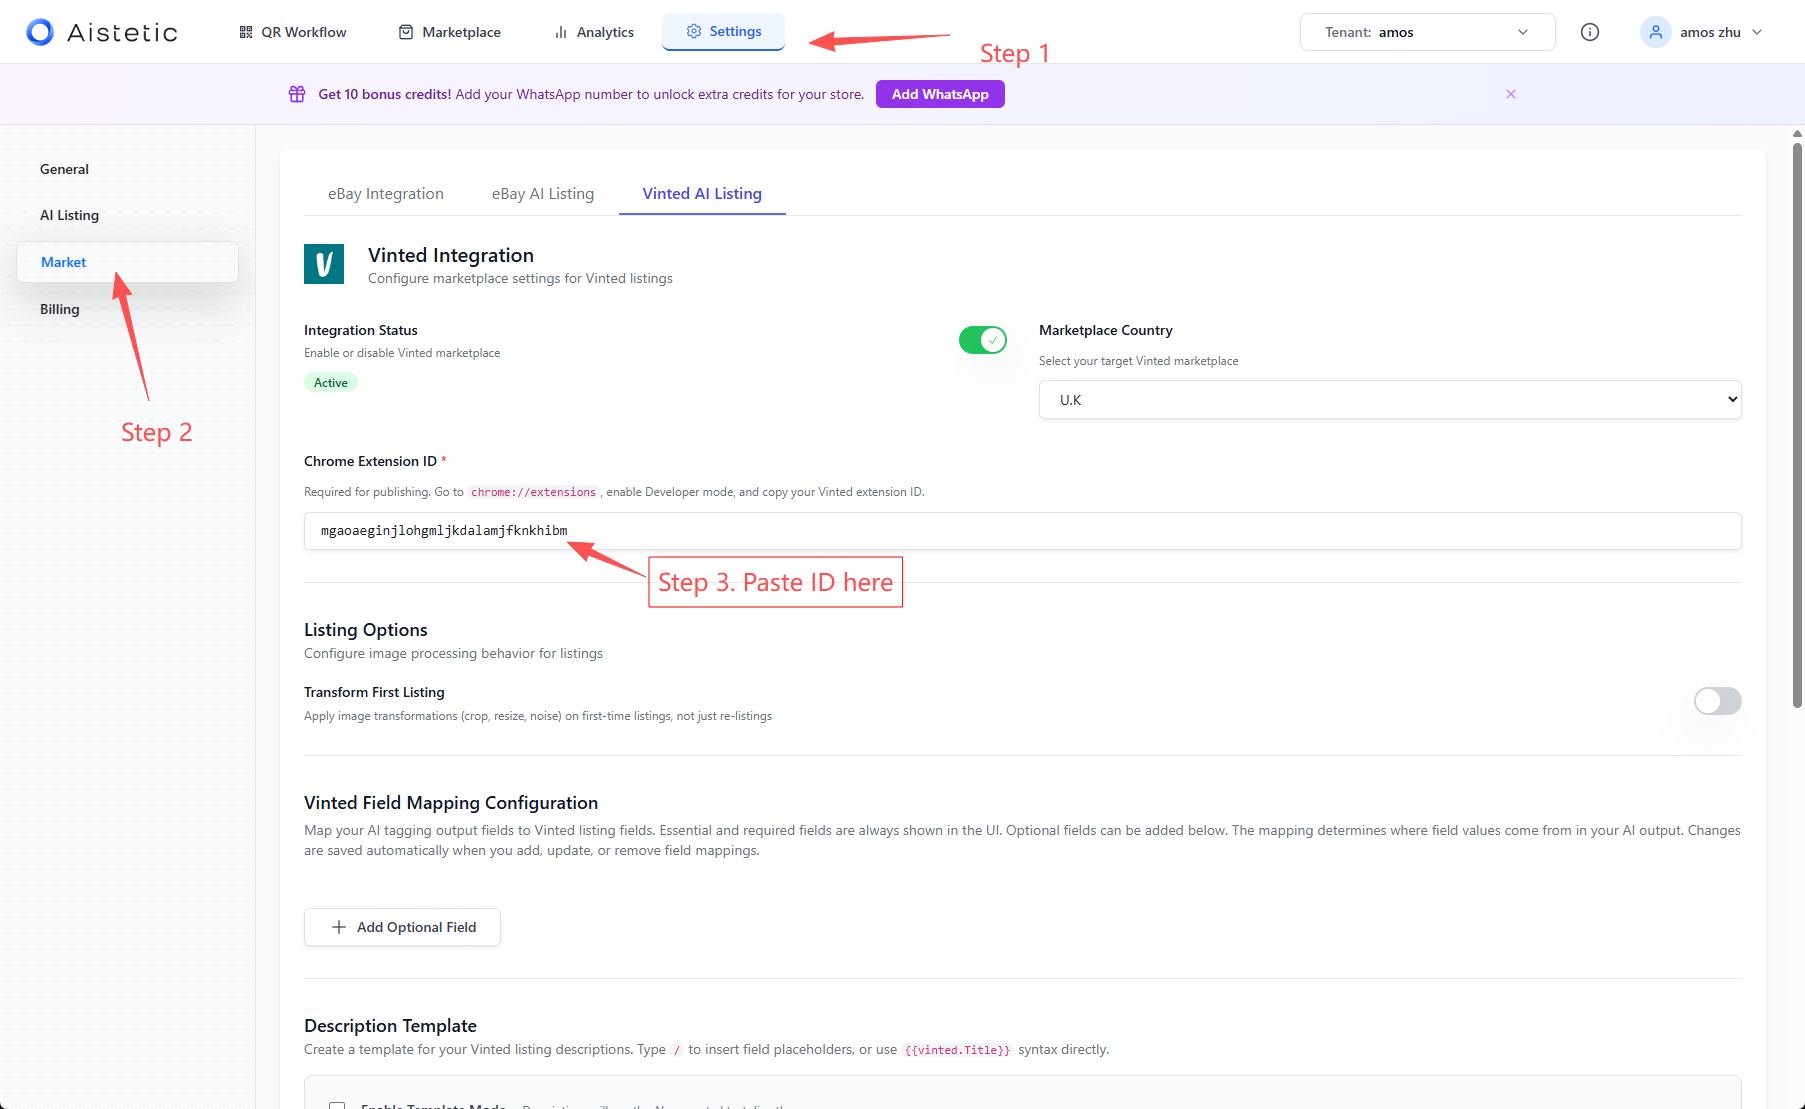
Task: Open the Marketplace Country U.K dropdown
Action: pyautogui.click(x=1390, y=400)
